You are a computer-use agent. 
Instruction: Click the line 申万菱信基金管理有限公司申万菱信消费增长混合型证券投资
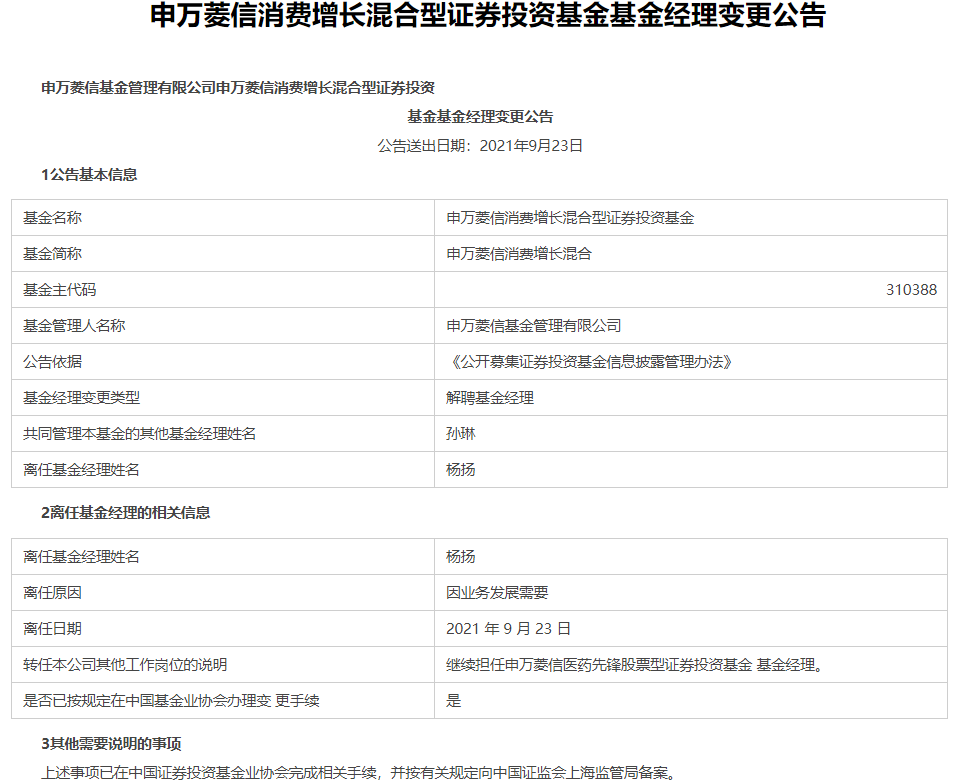point(238,88)
